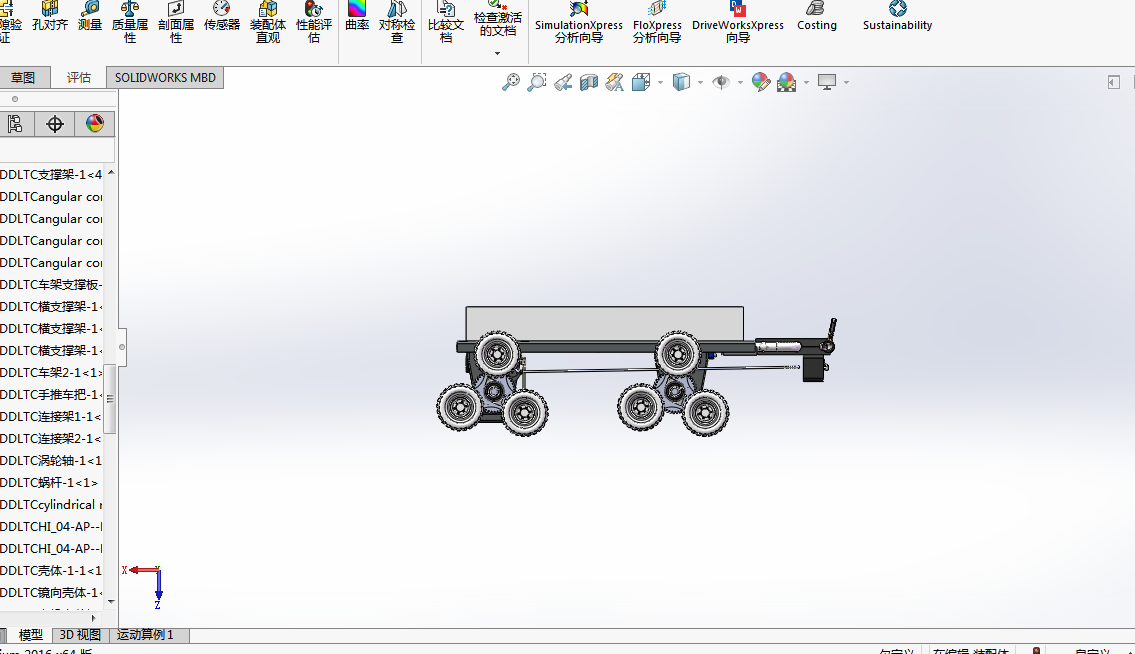Select the Measure (测量) tool
Screen dimensions: 1135x654
90,16
